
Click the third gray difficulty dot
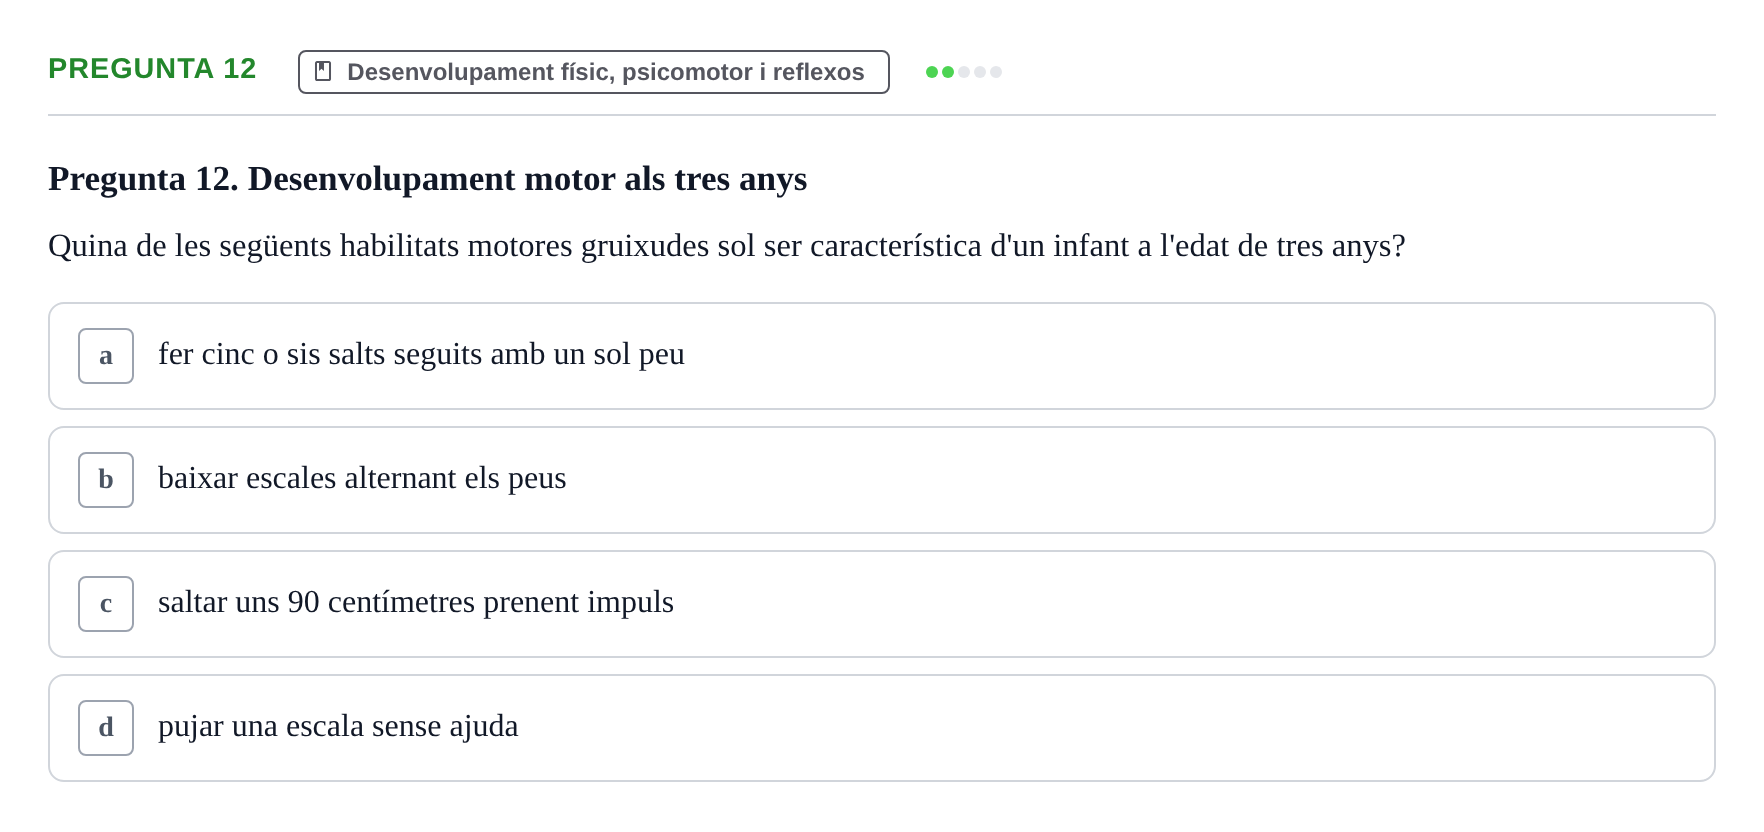(x=964, y=72)
